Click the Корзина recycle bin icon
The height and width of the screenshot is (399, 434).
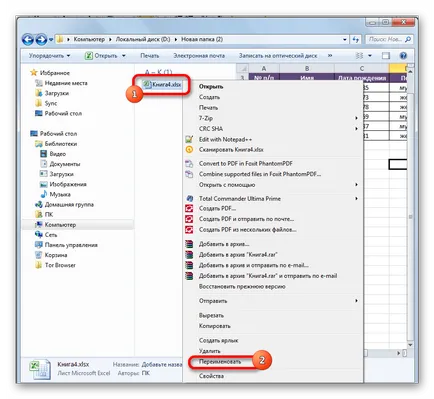pyautogui.click(x=39, y=255)
